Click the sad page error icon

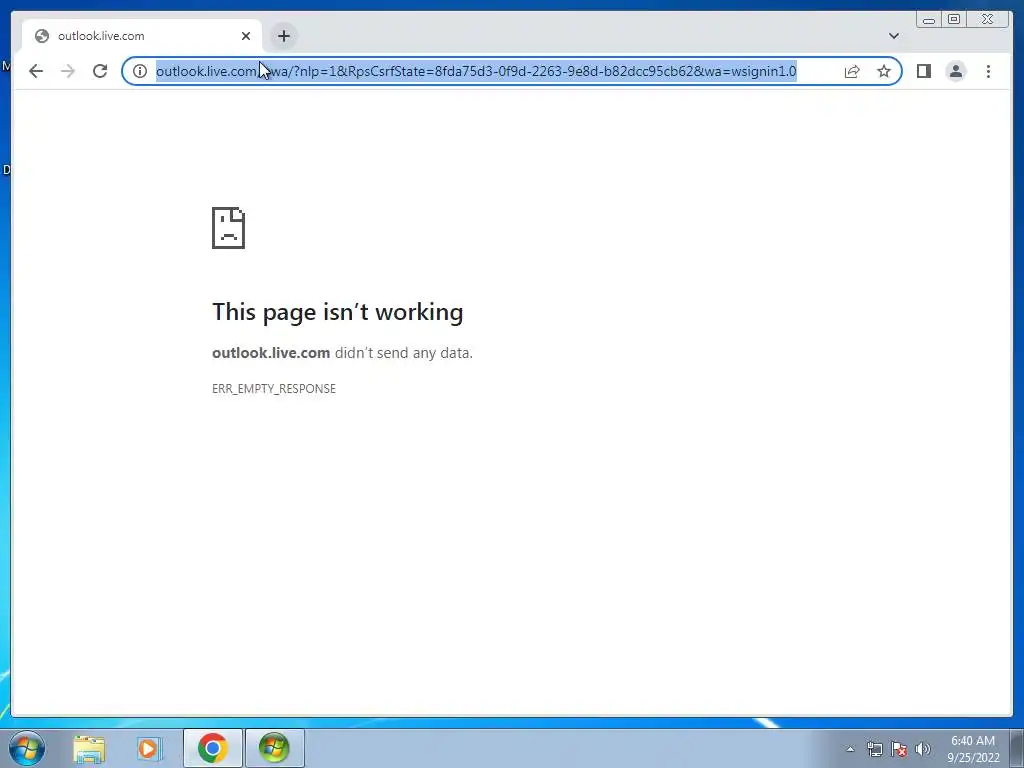point(229,228)
